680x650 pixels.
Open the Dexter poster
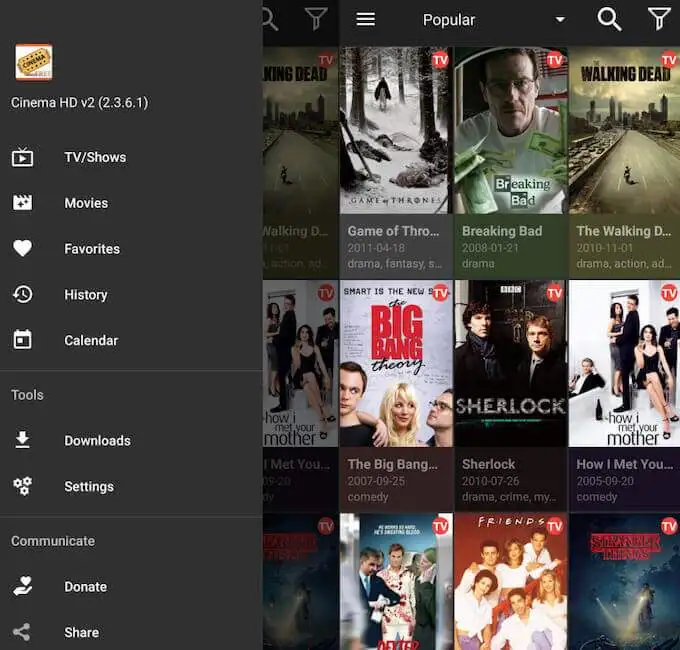396,581
